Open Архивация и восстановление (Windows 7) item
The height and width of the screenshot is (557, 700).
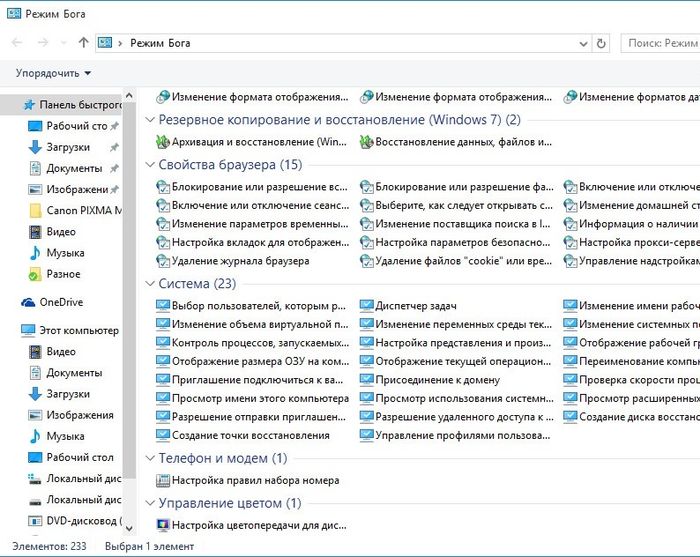point(257,142)
